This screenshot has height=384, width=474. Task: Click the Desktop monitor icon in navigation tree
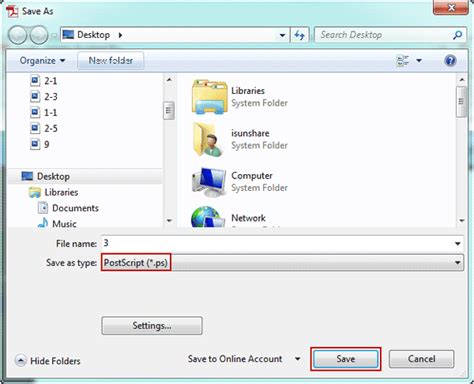(x=27, y=176)
